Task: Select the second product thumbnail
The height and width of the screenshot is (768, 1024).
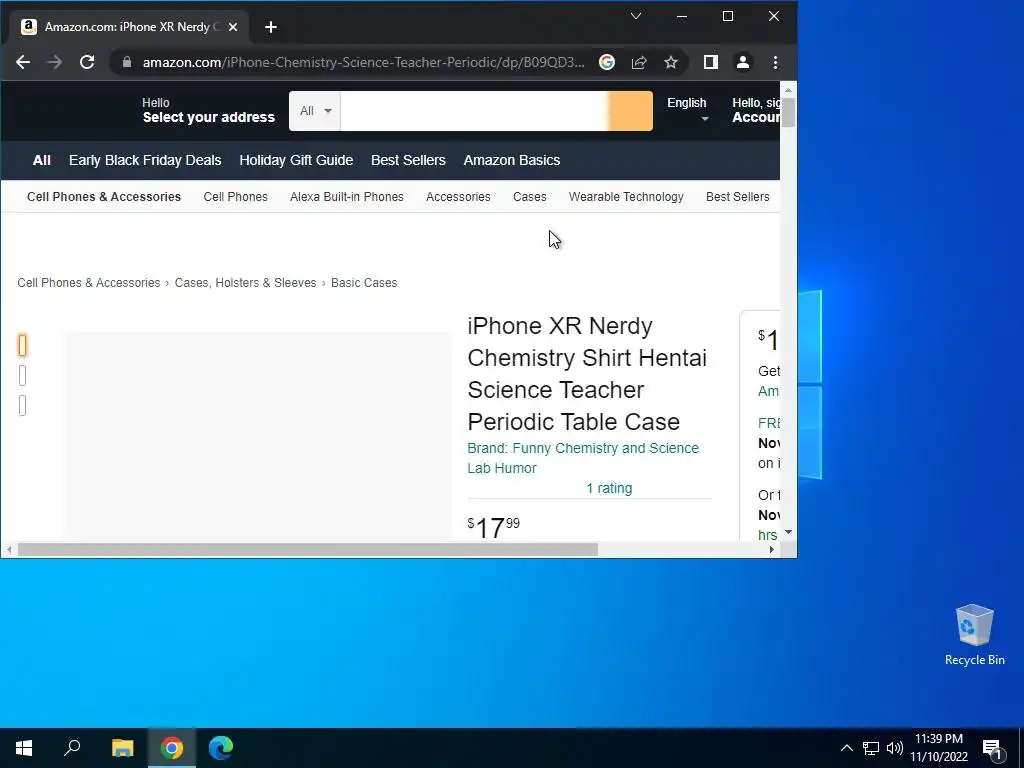Action: [22, 376]
